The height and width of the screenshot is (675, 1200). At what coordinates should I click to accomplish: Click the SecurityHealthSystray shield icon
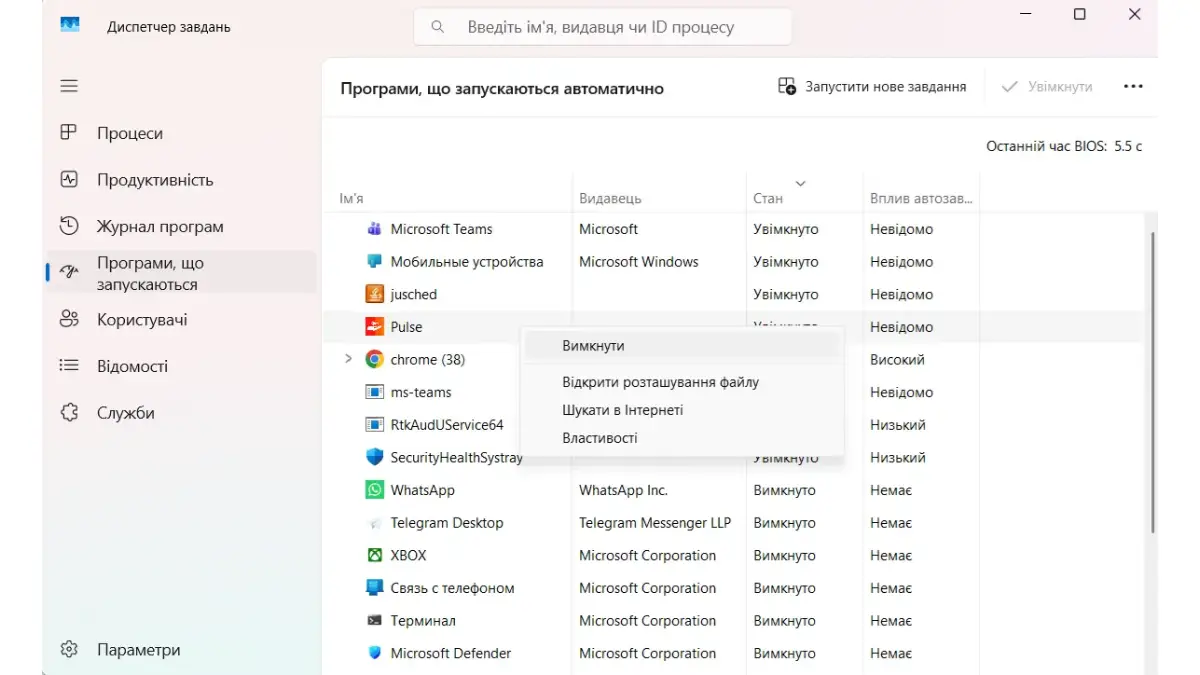[375, 457]
